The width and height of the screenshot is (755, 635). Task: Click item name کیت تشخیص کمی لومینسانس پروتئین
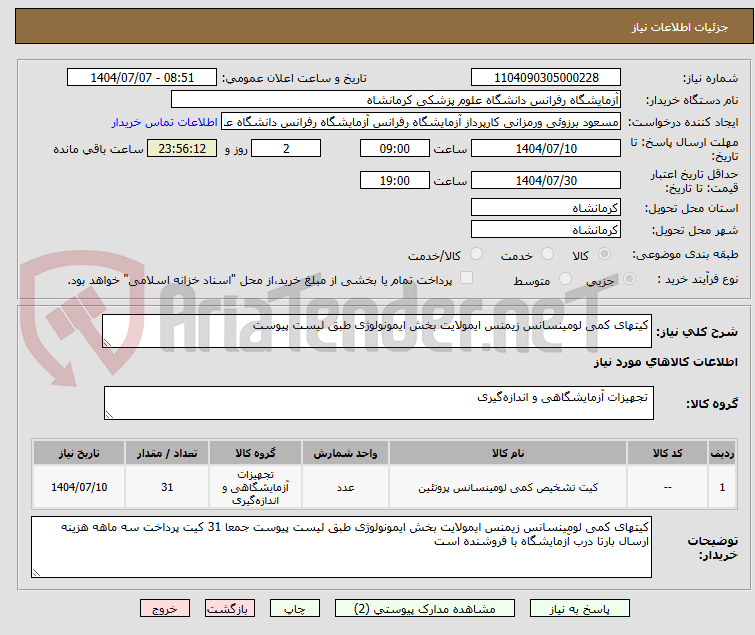point(508,487)
